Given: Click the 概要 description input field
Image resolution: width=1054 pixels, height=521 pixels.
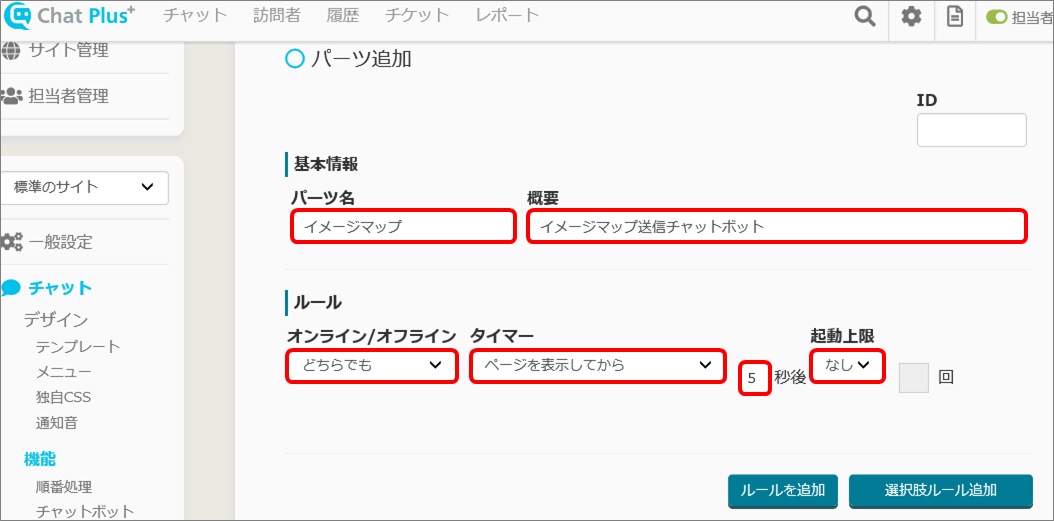Looking at the screenshot, I should click(x=777, y=227).
